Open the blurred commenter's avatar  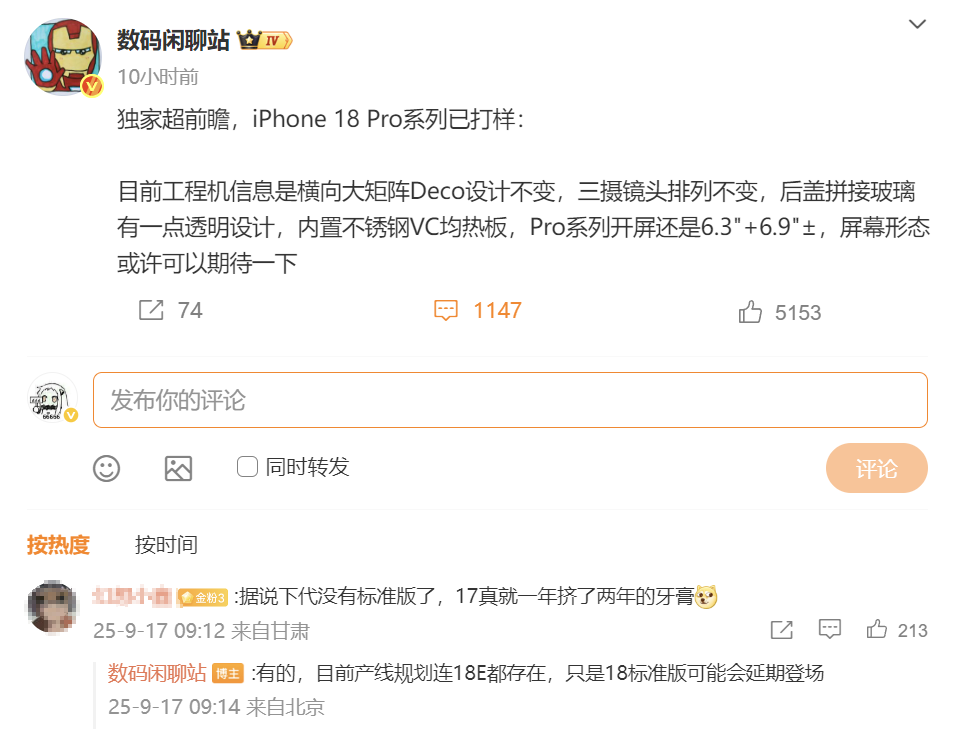pos(52,607)
